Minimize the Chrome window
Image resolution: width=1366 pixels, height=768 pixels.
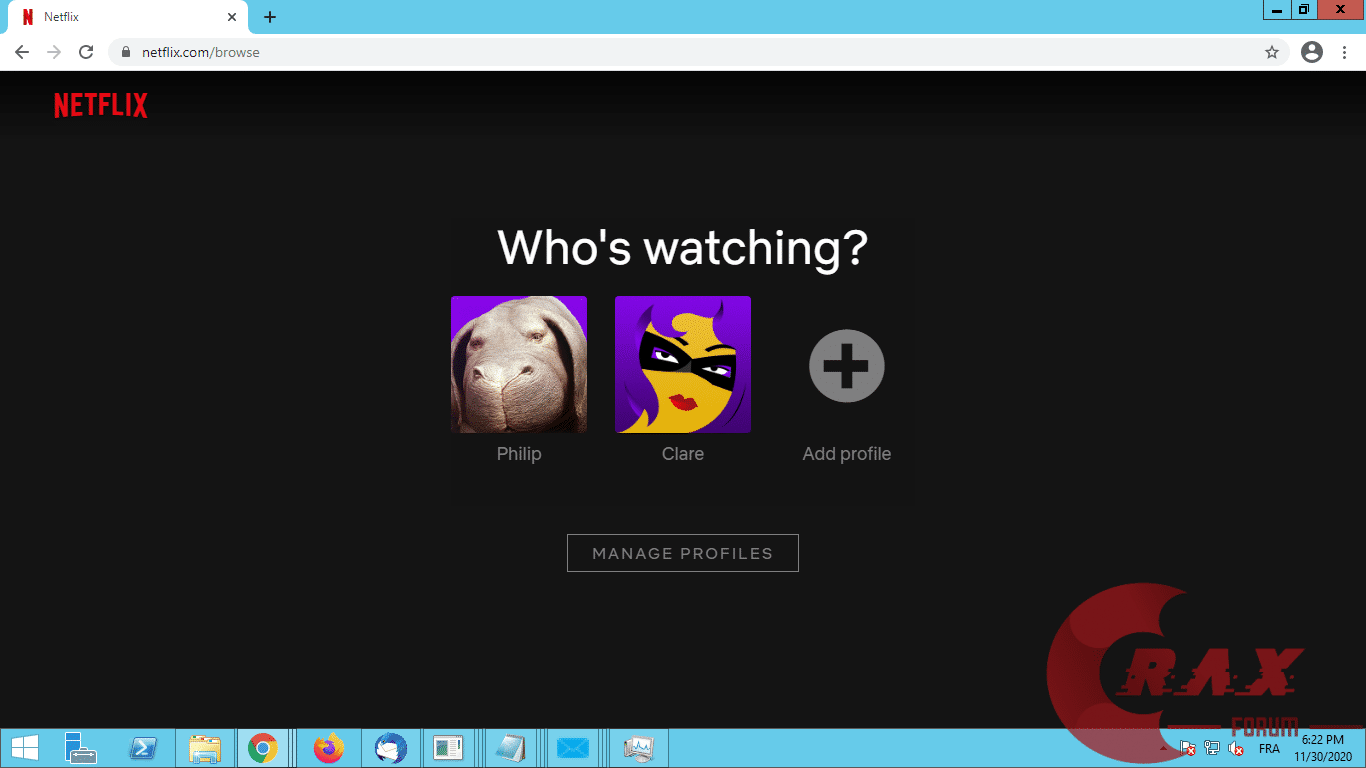pyautogui.click(x=1276, y=9)
